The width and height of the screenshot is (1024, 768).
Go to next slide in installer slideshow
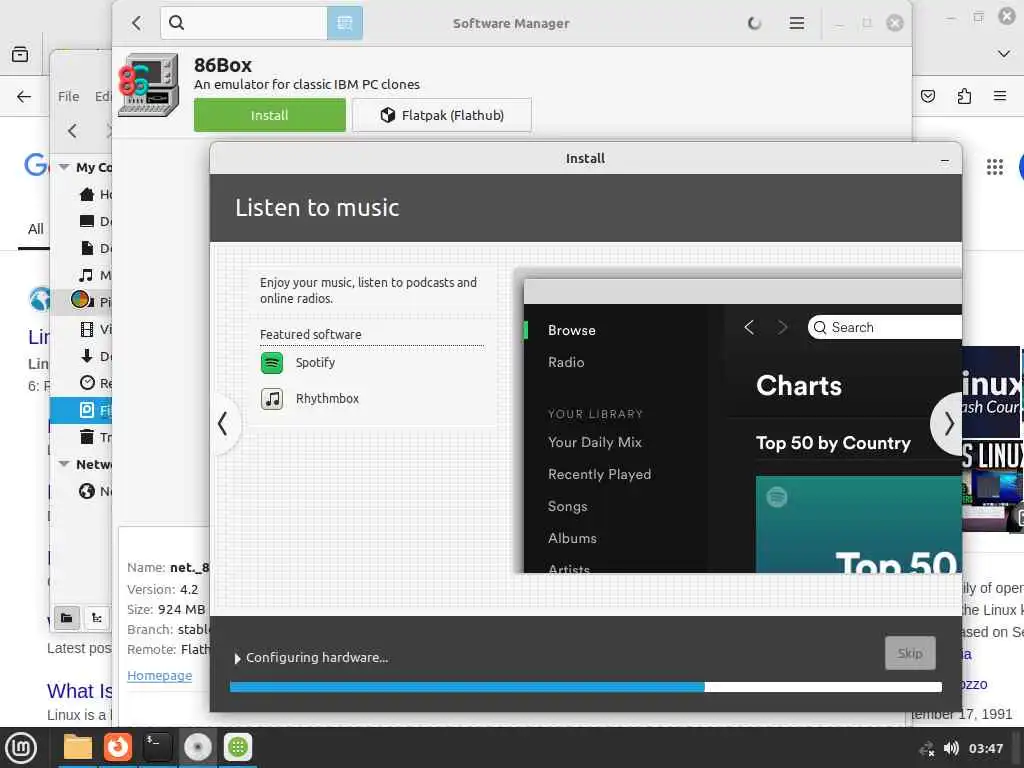click(x=948, y=424)
